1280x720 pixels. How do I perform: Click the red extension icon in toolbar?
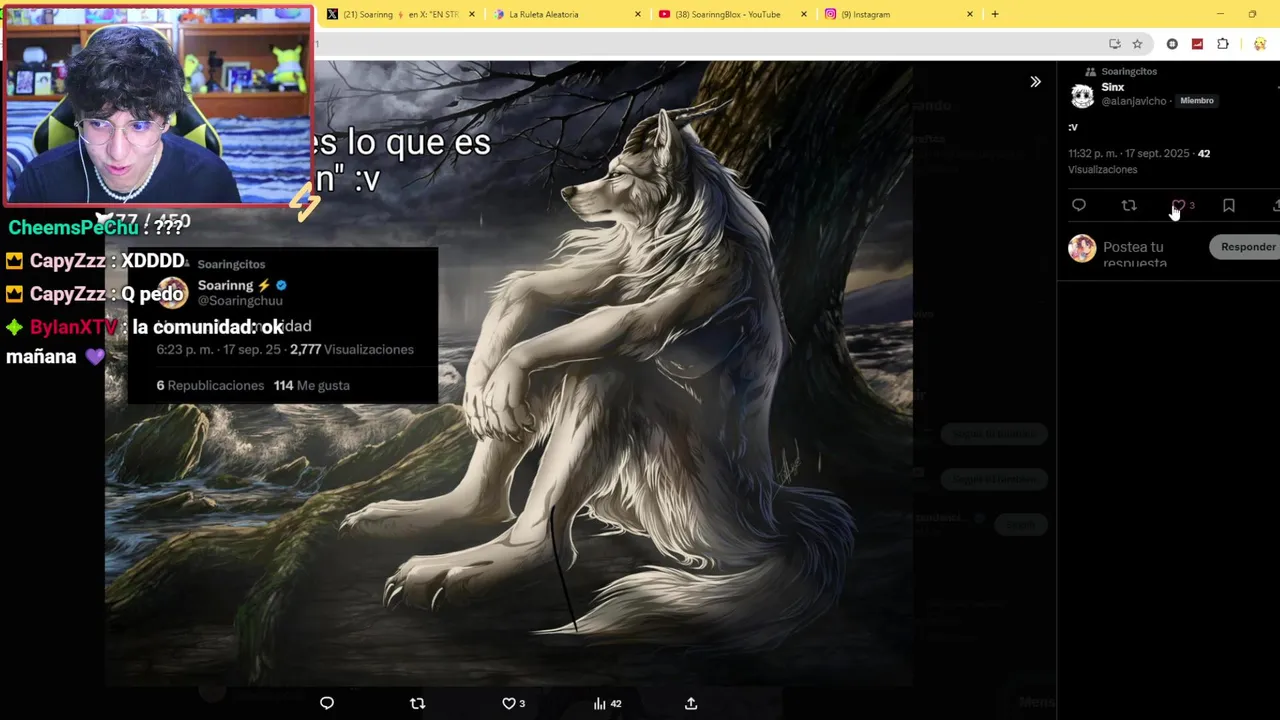coord(1197,44)
